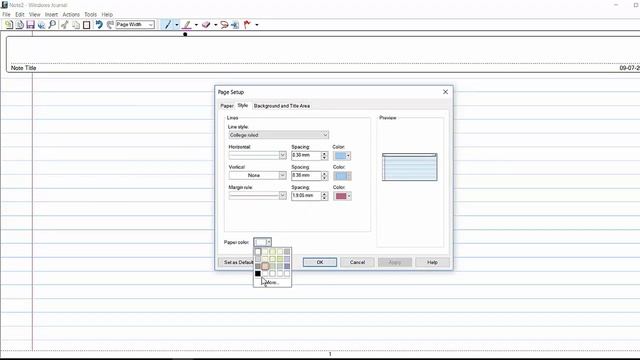Click the Cut scissors icon

64,25
